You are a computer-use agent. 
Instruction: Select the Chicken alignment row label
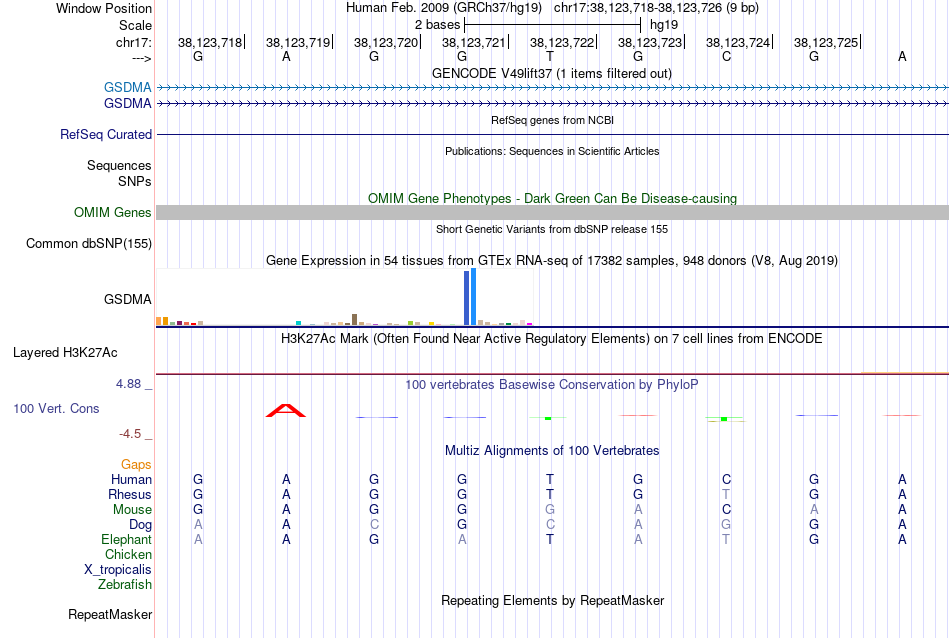pos(128,554)
